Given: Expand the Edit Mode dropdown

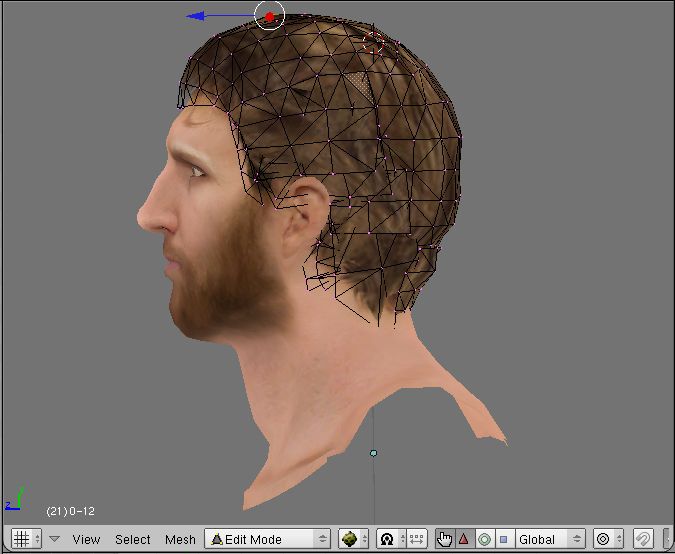Looking at the screenshot, I should pyautogui.click(x=267, y=539).
